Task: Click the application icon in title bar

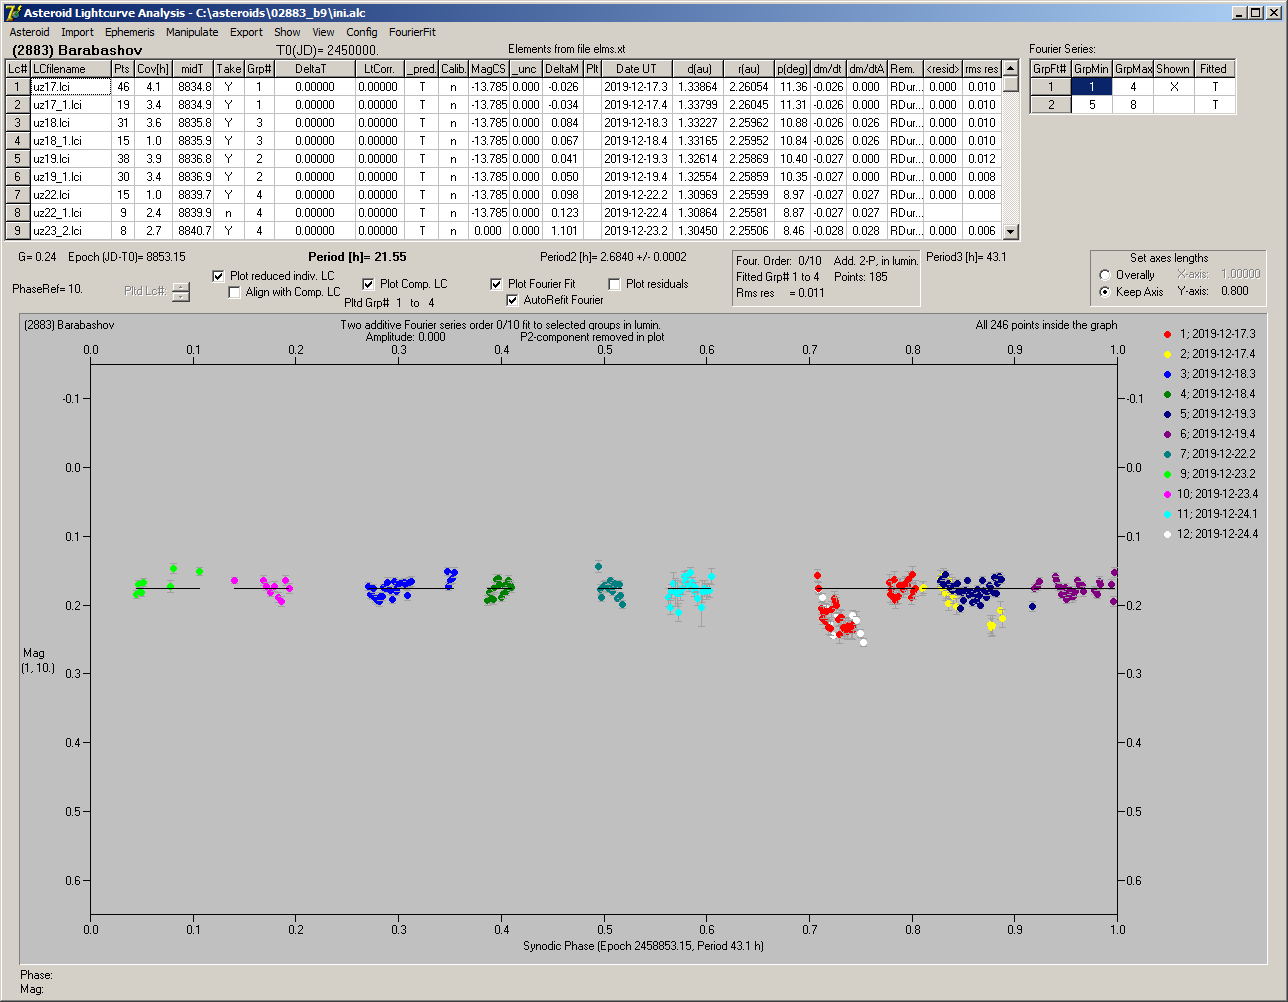Action: (13, 12)
